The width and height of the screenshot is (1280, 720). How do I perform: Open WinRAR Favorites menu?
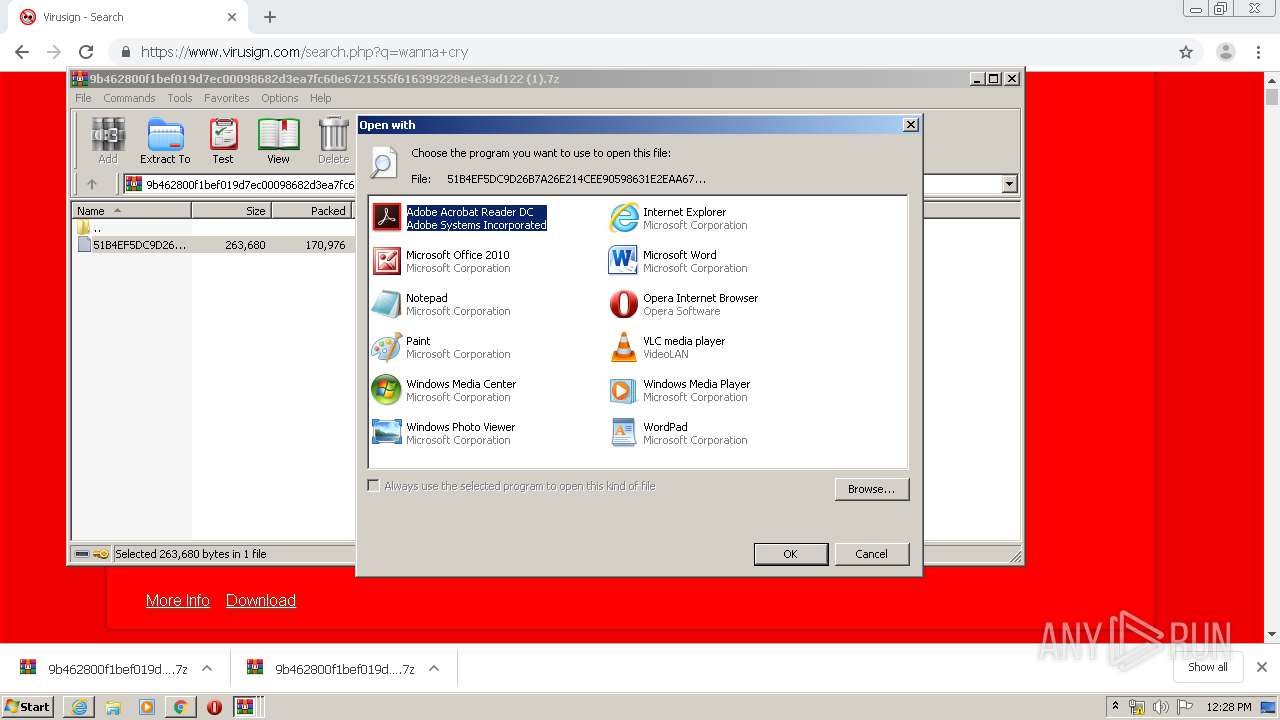[x=227, y=98]
